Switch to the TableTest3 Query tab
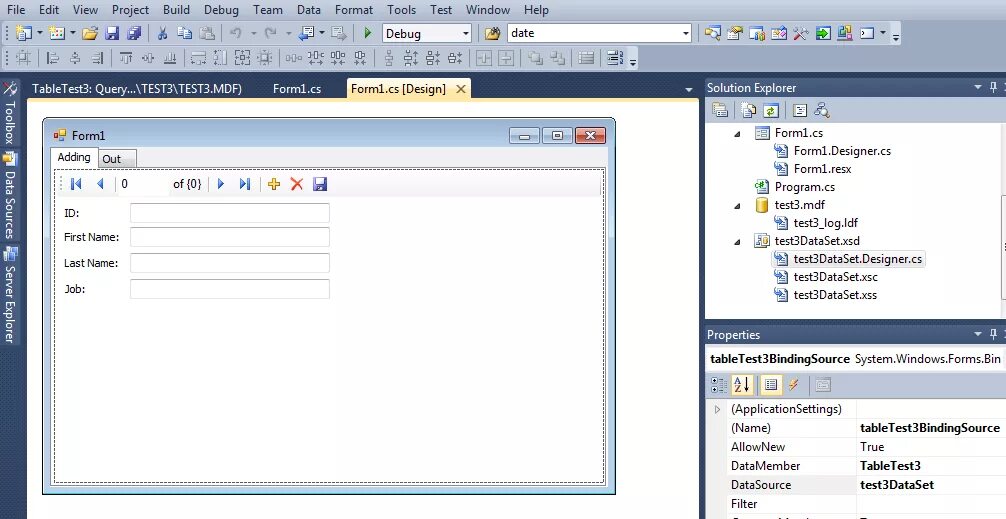1006x519 pixels. click(137, 89)
